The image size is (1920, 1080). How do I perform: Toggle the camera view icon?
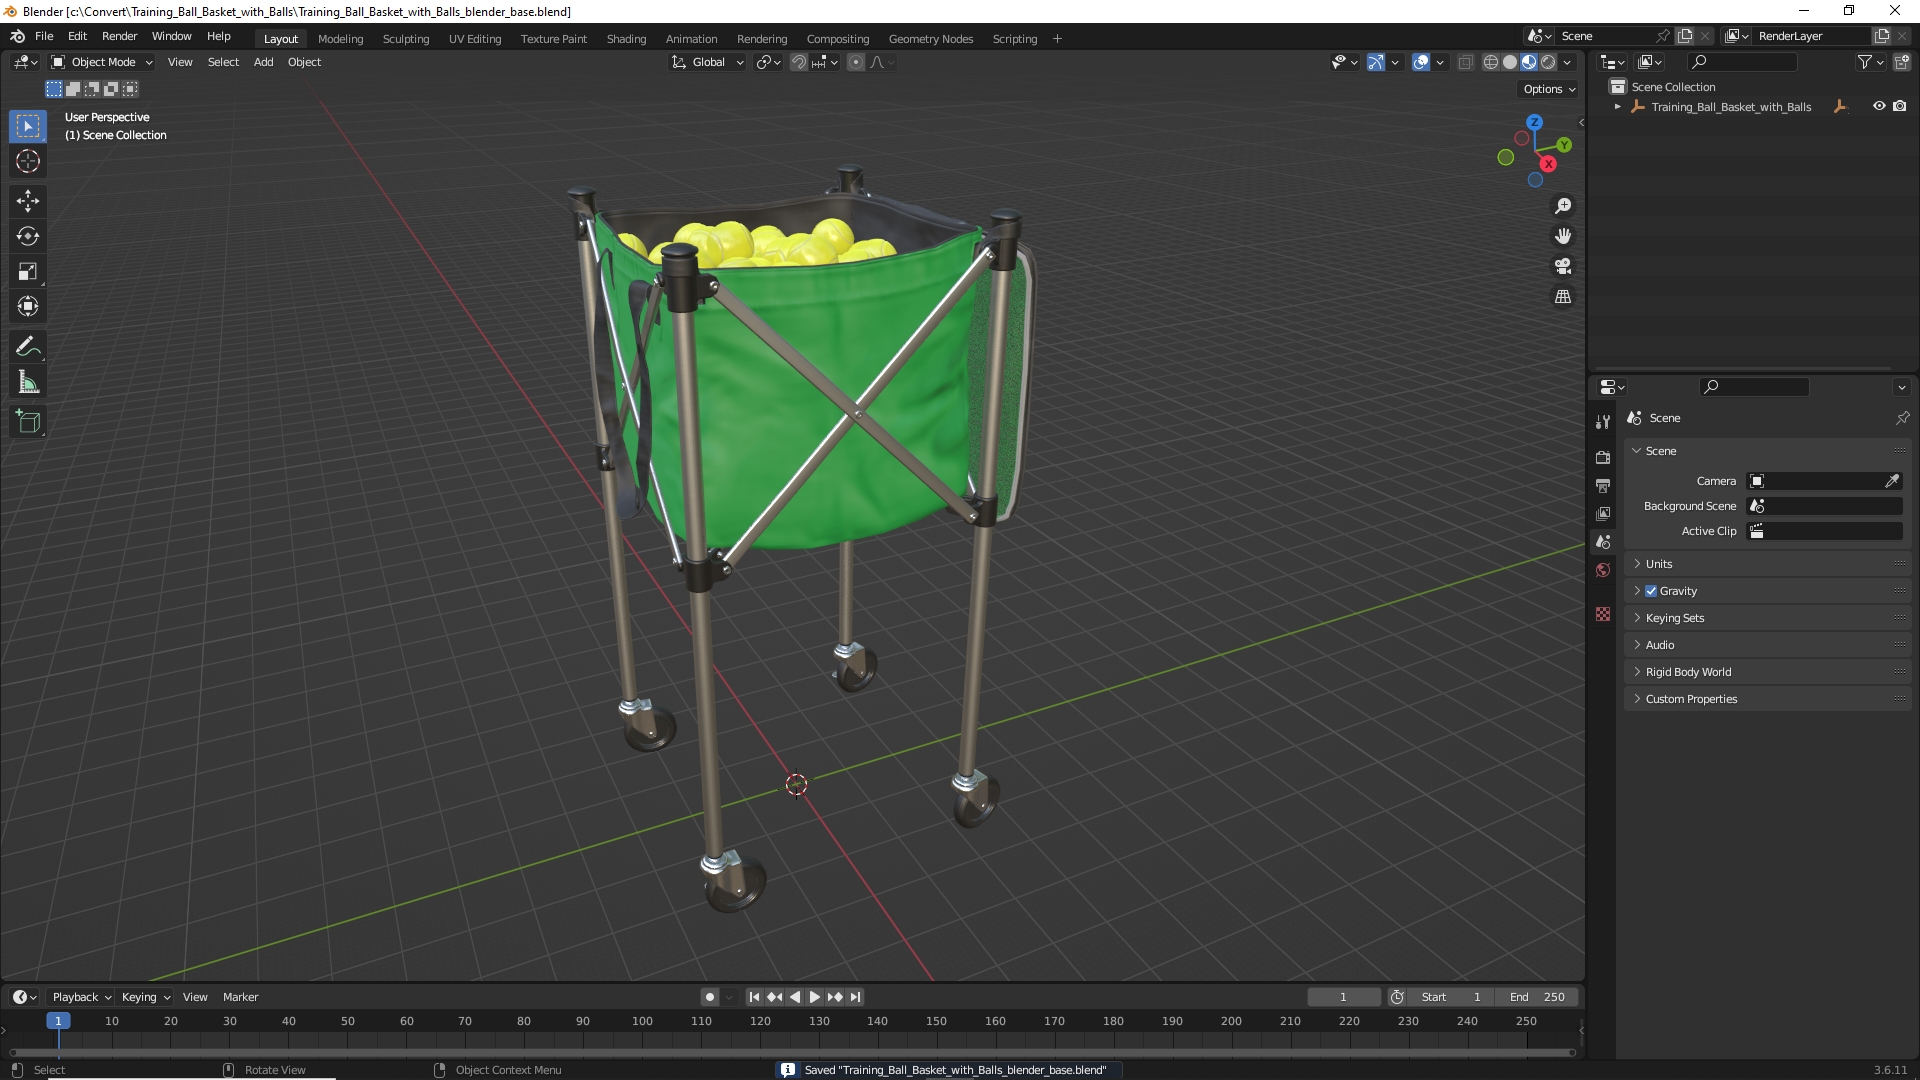1563,266
